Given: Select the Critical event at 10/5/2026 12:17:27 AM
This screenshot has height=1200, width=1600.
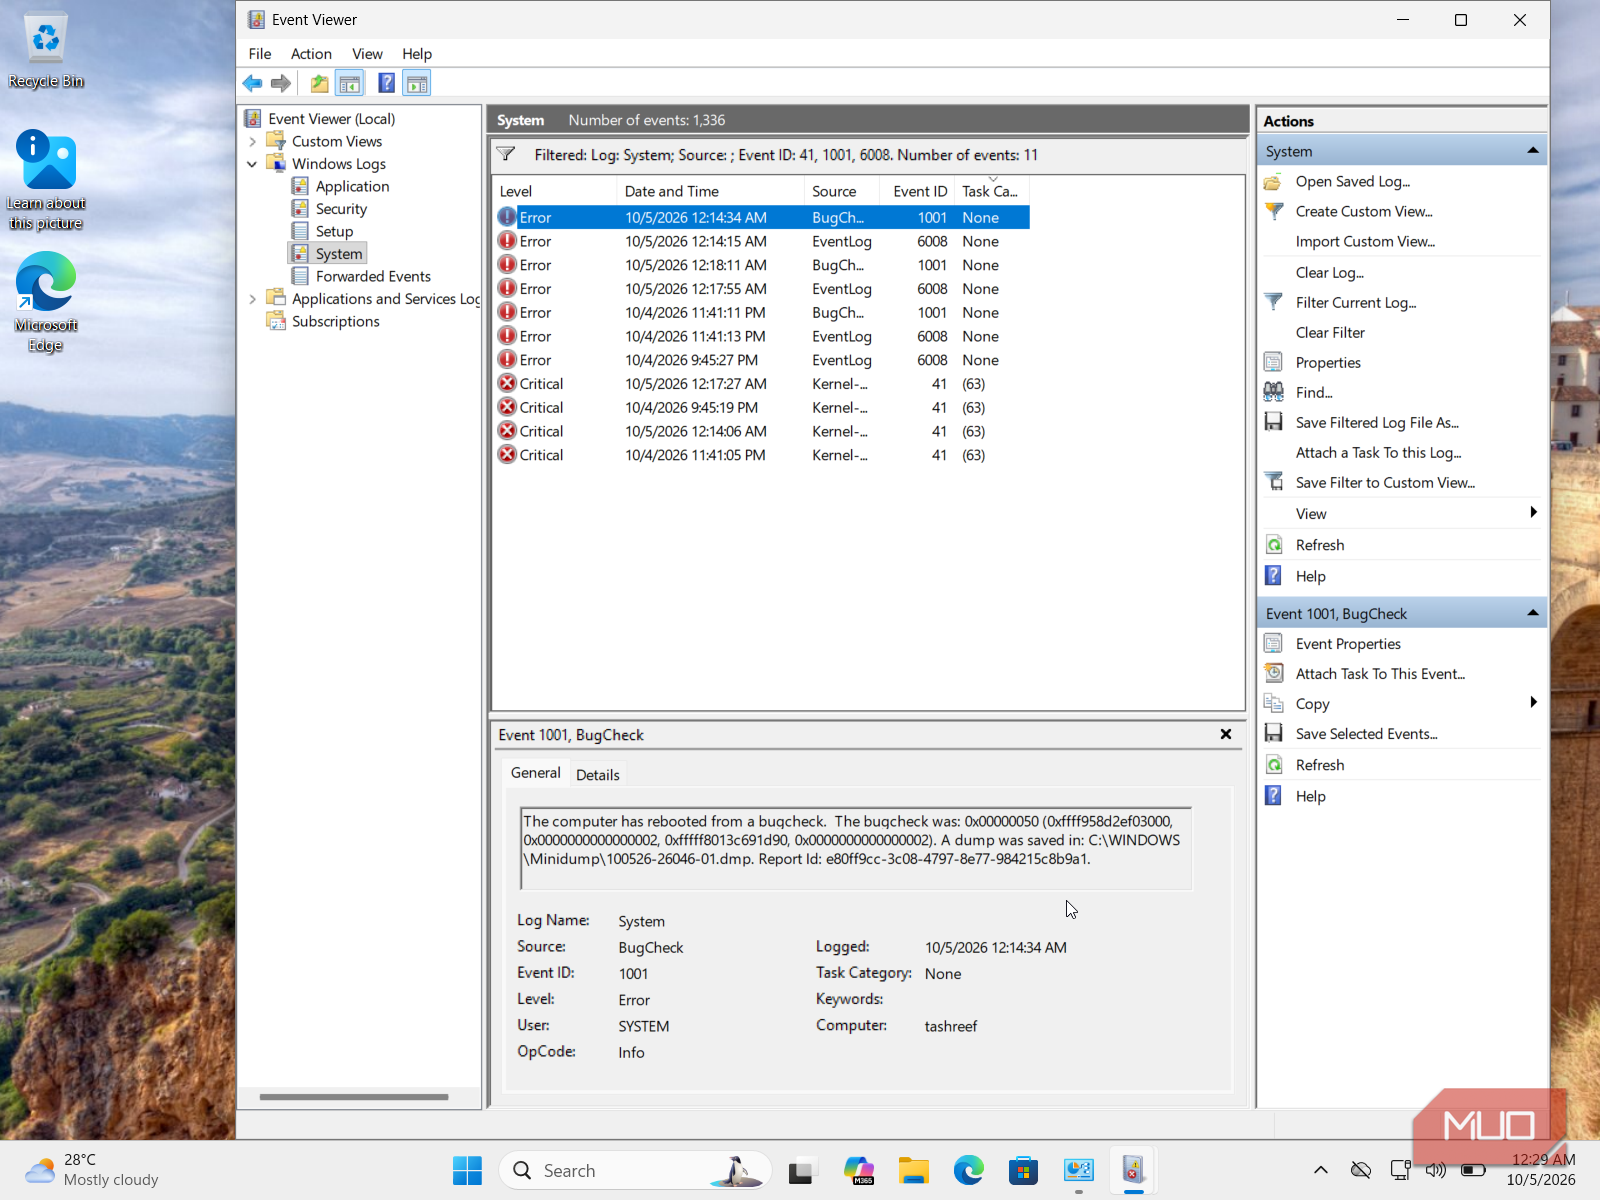Looking at the screenshot, I should (x=762, y=384).
